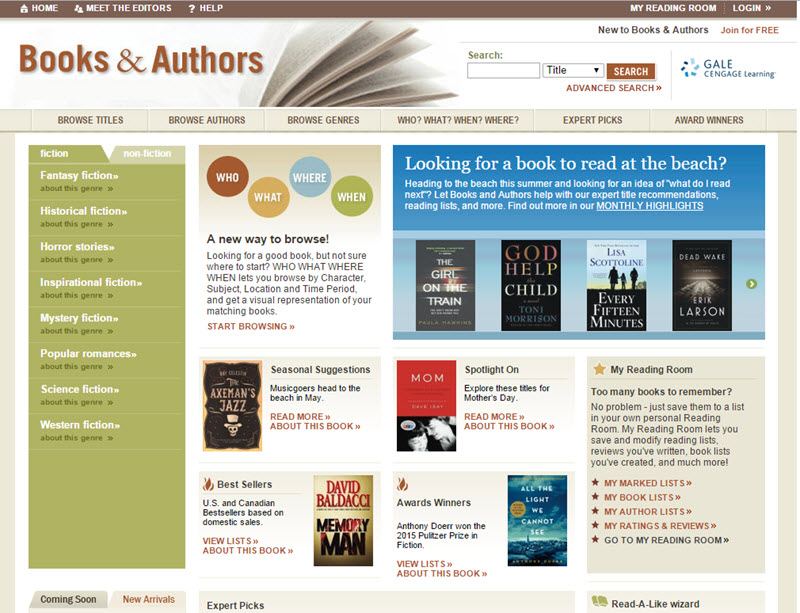
Task: Click the flame icon beside Best Sellers
Action: 208,483
